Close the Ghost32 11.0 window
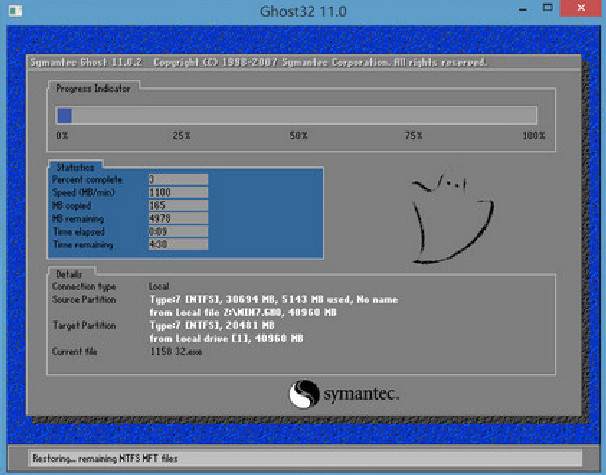606x475 pixels. click(580, 8)
